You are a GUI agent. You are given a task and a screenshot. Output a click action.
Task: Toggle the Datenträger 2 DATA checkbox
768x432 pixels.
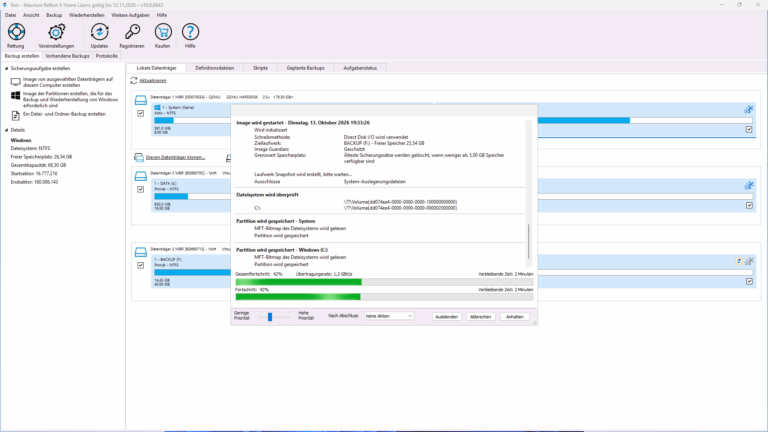(x=141, y=189)
